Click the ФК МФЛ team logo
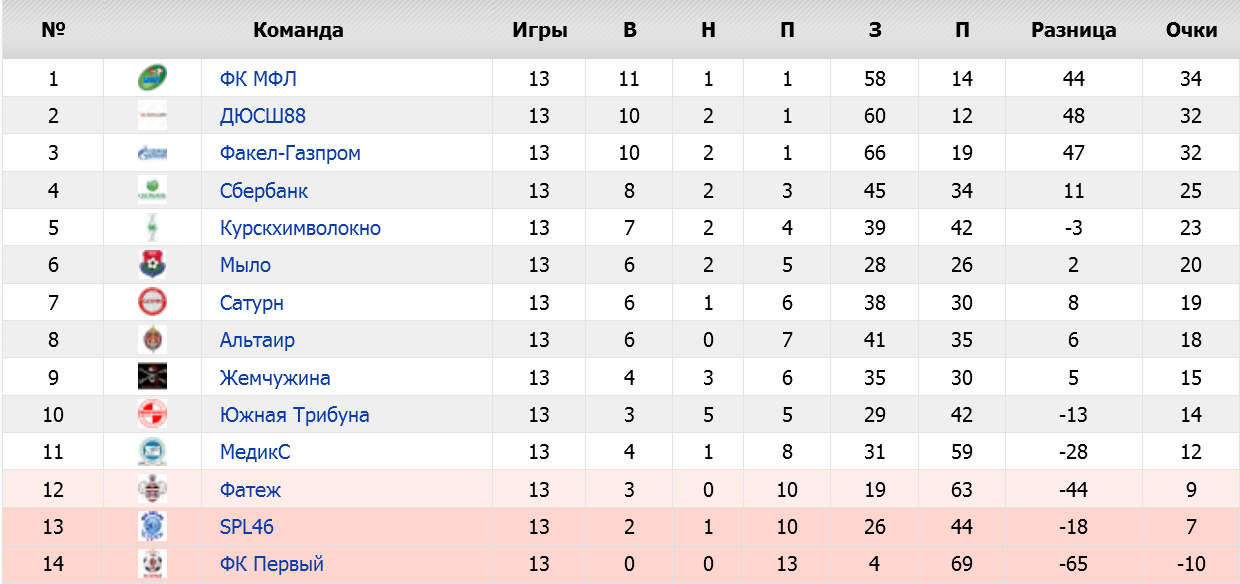This screenshot has height=584, width=1240. click(152, 78)
